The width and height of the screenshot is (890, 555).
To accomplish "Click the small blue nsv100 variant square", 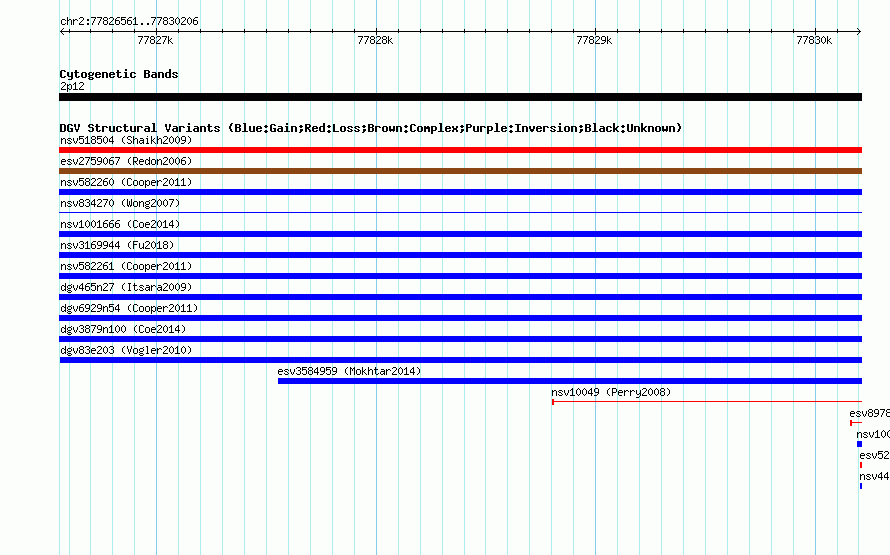I will [x=859, y=444].
